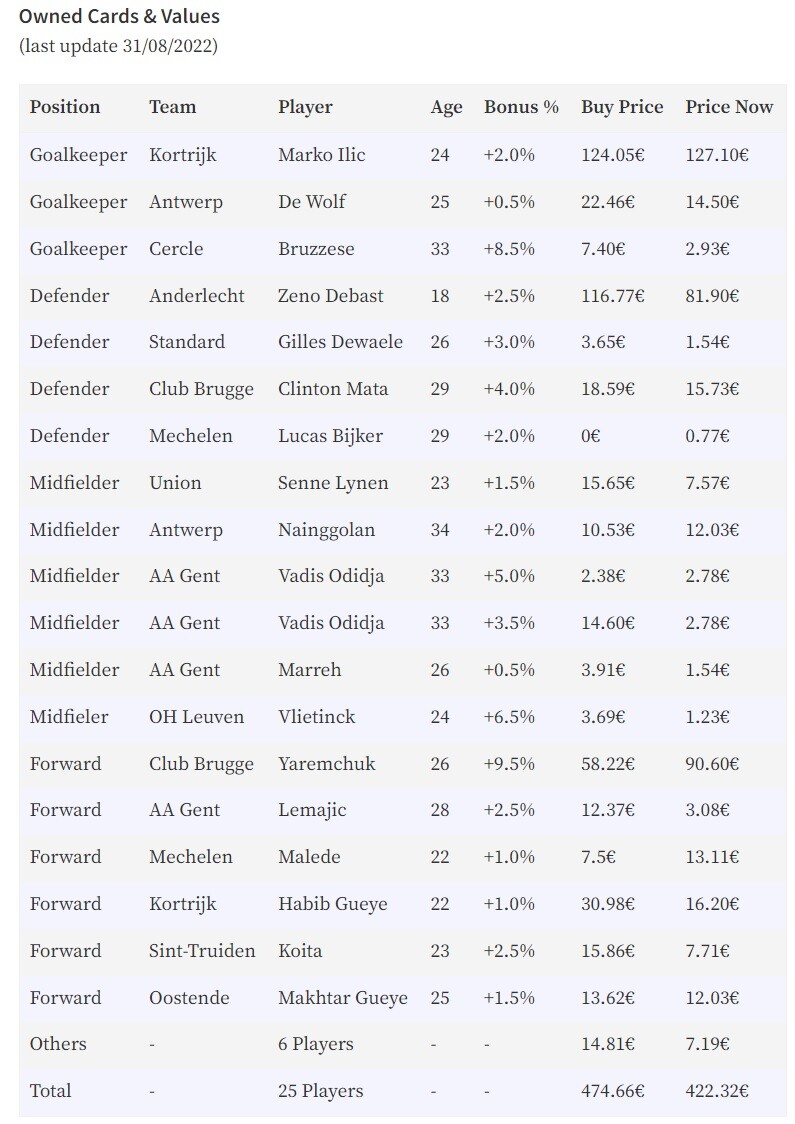This screenshot has height=1124, width=795.
Task: Select the OH Leuven team cell
Action: pyautogui.click(x=196, y=716)
